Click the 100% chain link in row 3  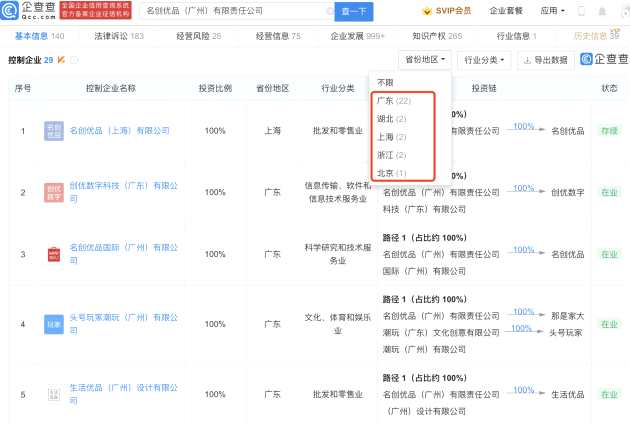(x=524, y=250)
